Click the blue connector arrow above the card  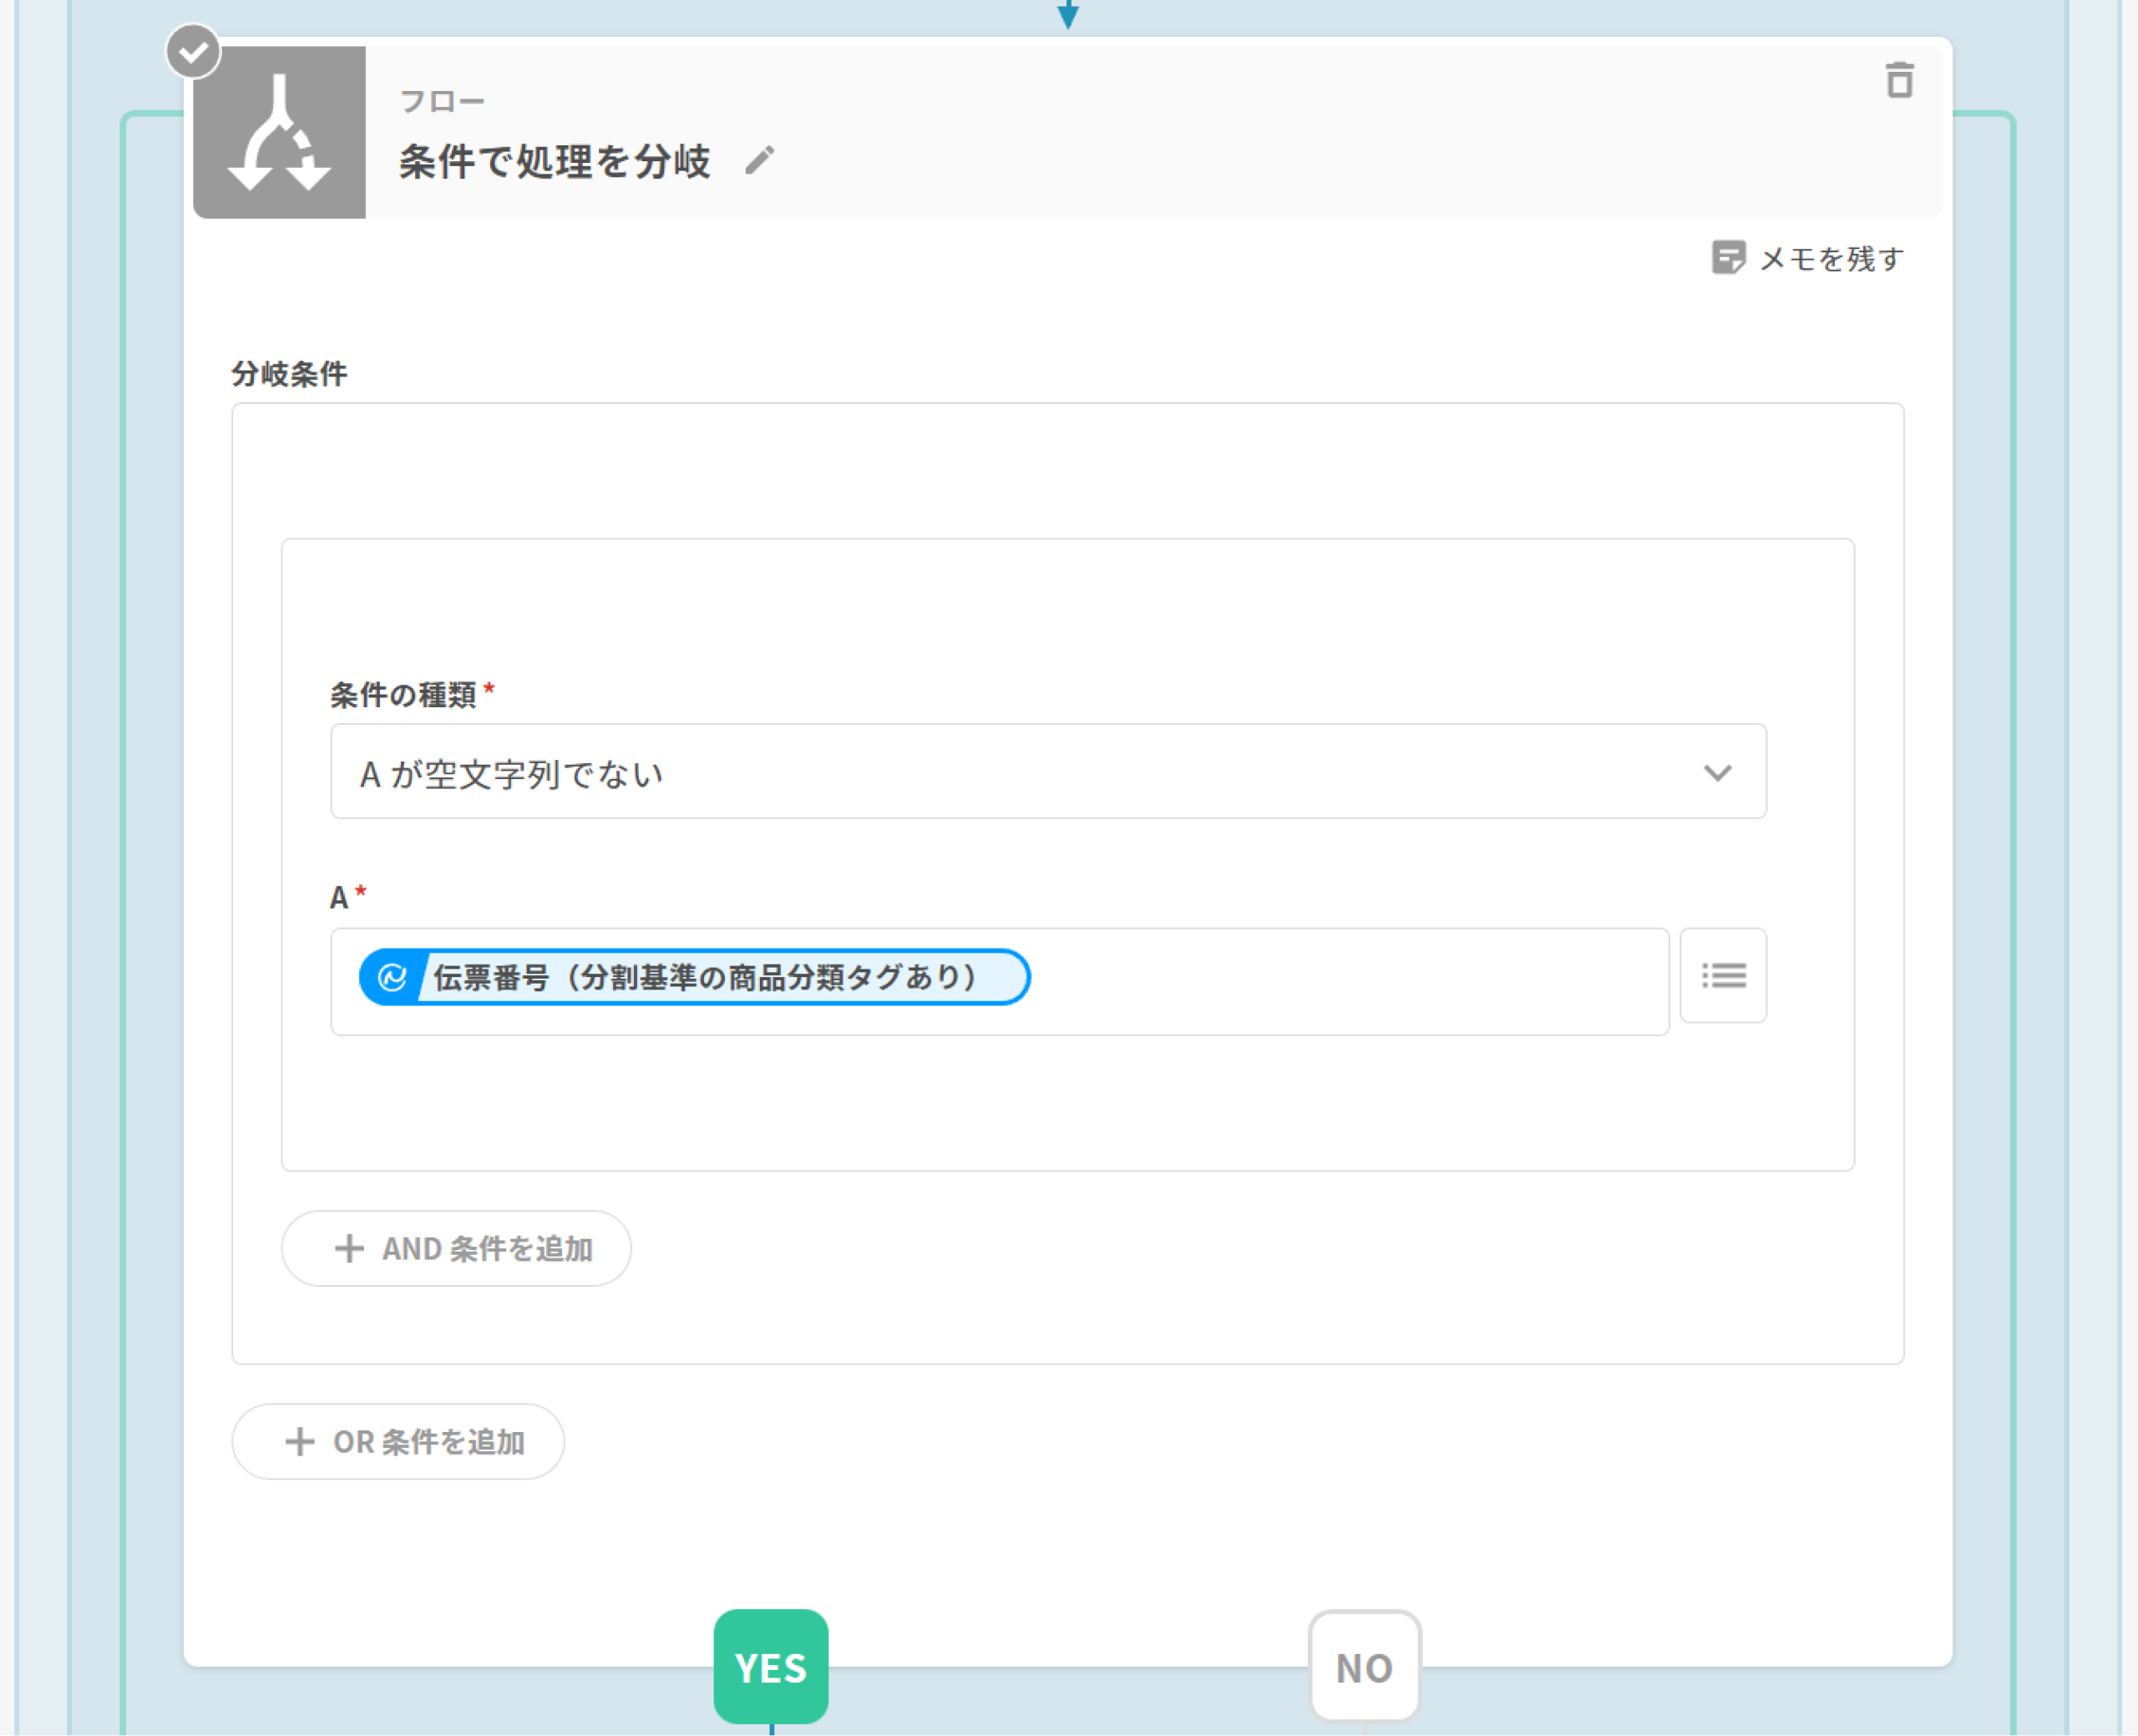[1068, 14]
